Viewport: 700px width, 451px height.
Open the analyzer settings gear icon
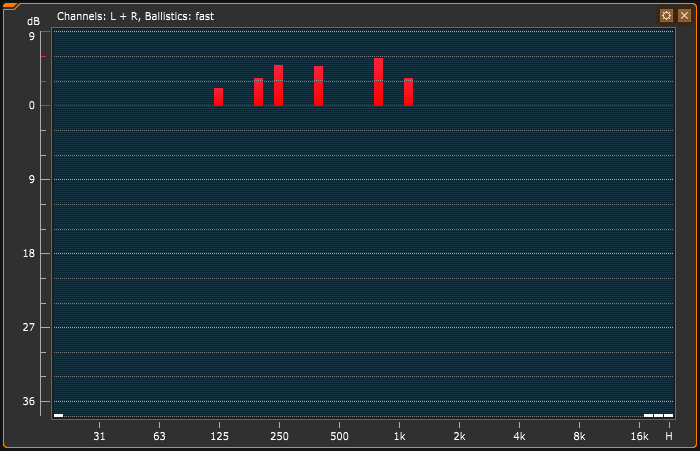point(666,16)
